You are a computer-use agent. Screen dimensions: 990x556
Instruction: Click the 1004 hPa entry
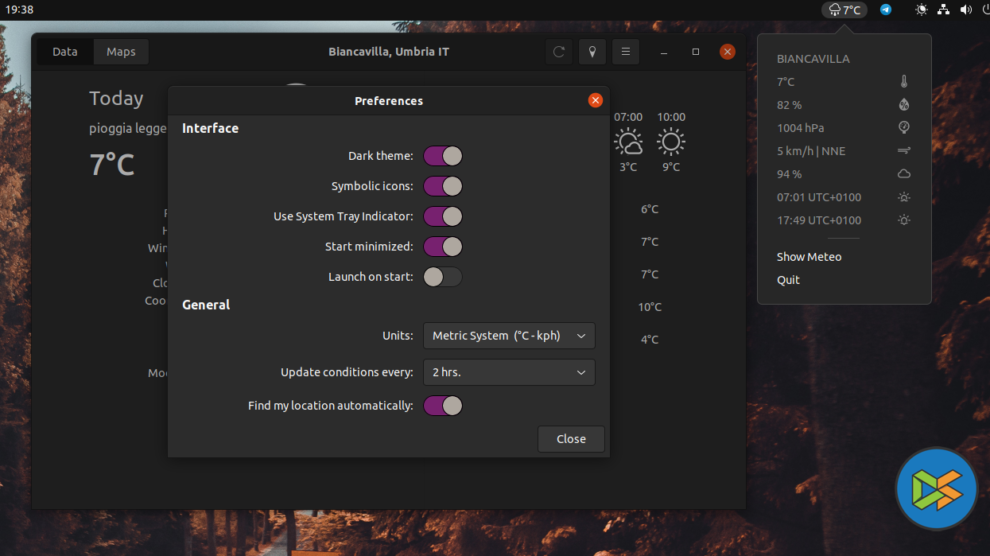coord(800,127)
